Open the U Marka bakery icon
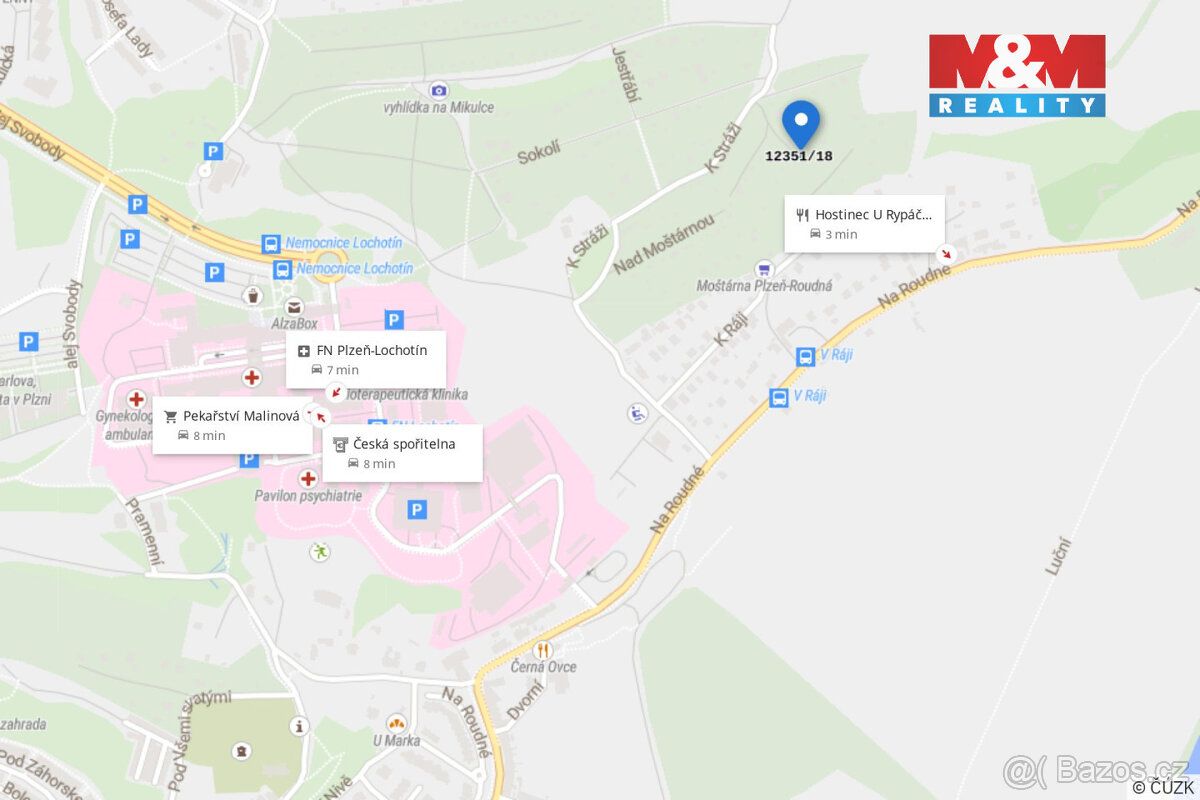The height and width of the screenshot is (800, 1200). [x=396, y=723]
